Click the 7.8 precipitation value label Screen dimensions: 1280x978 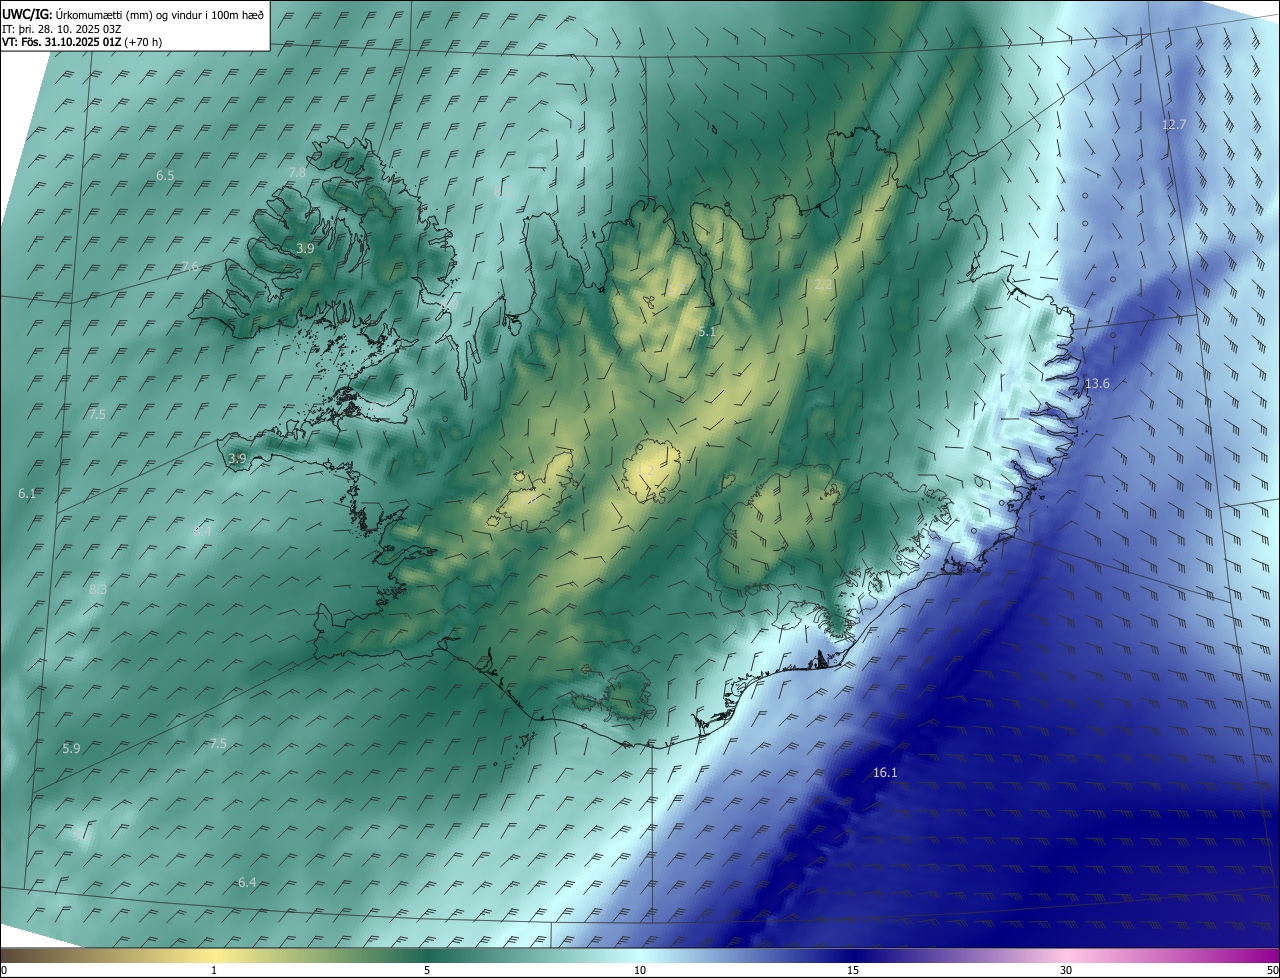coord(297,172)
